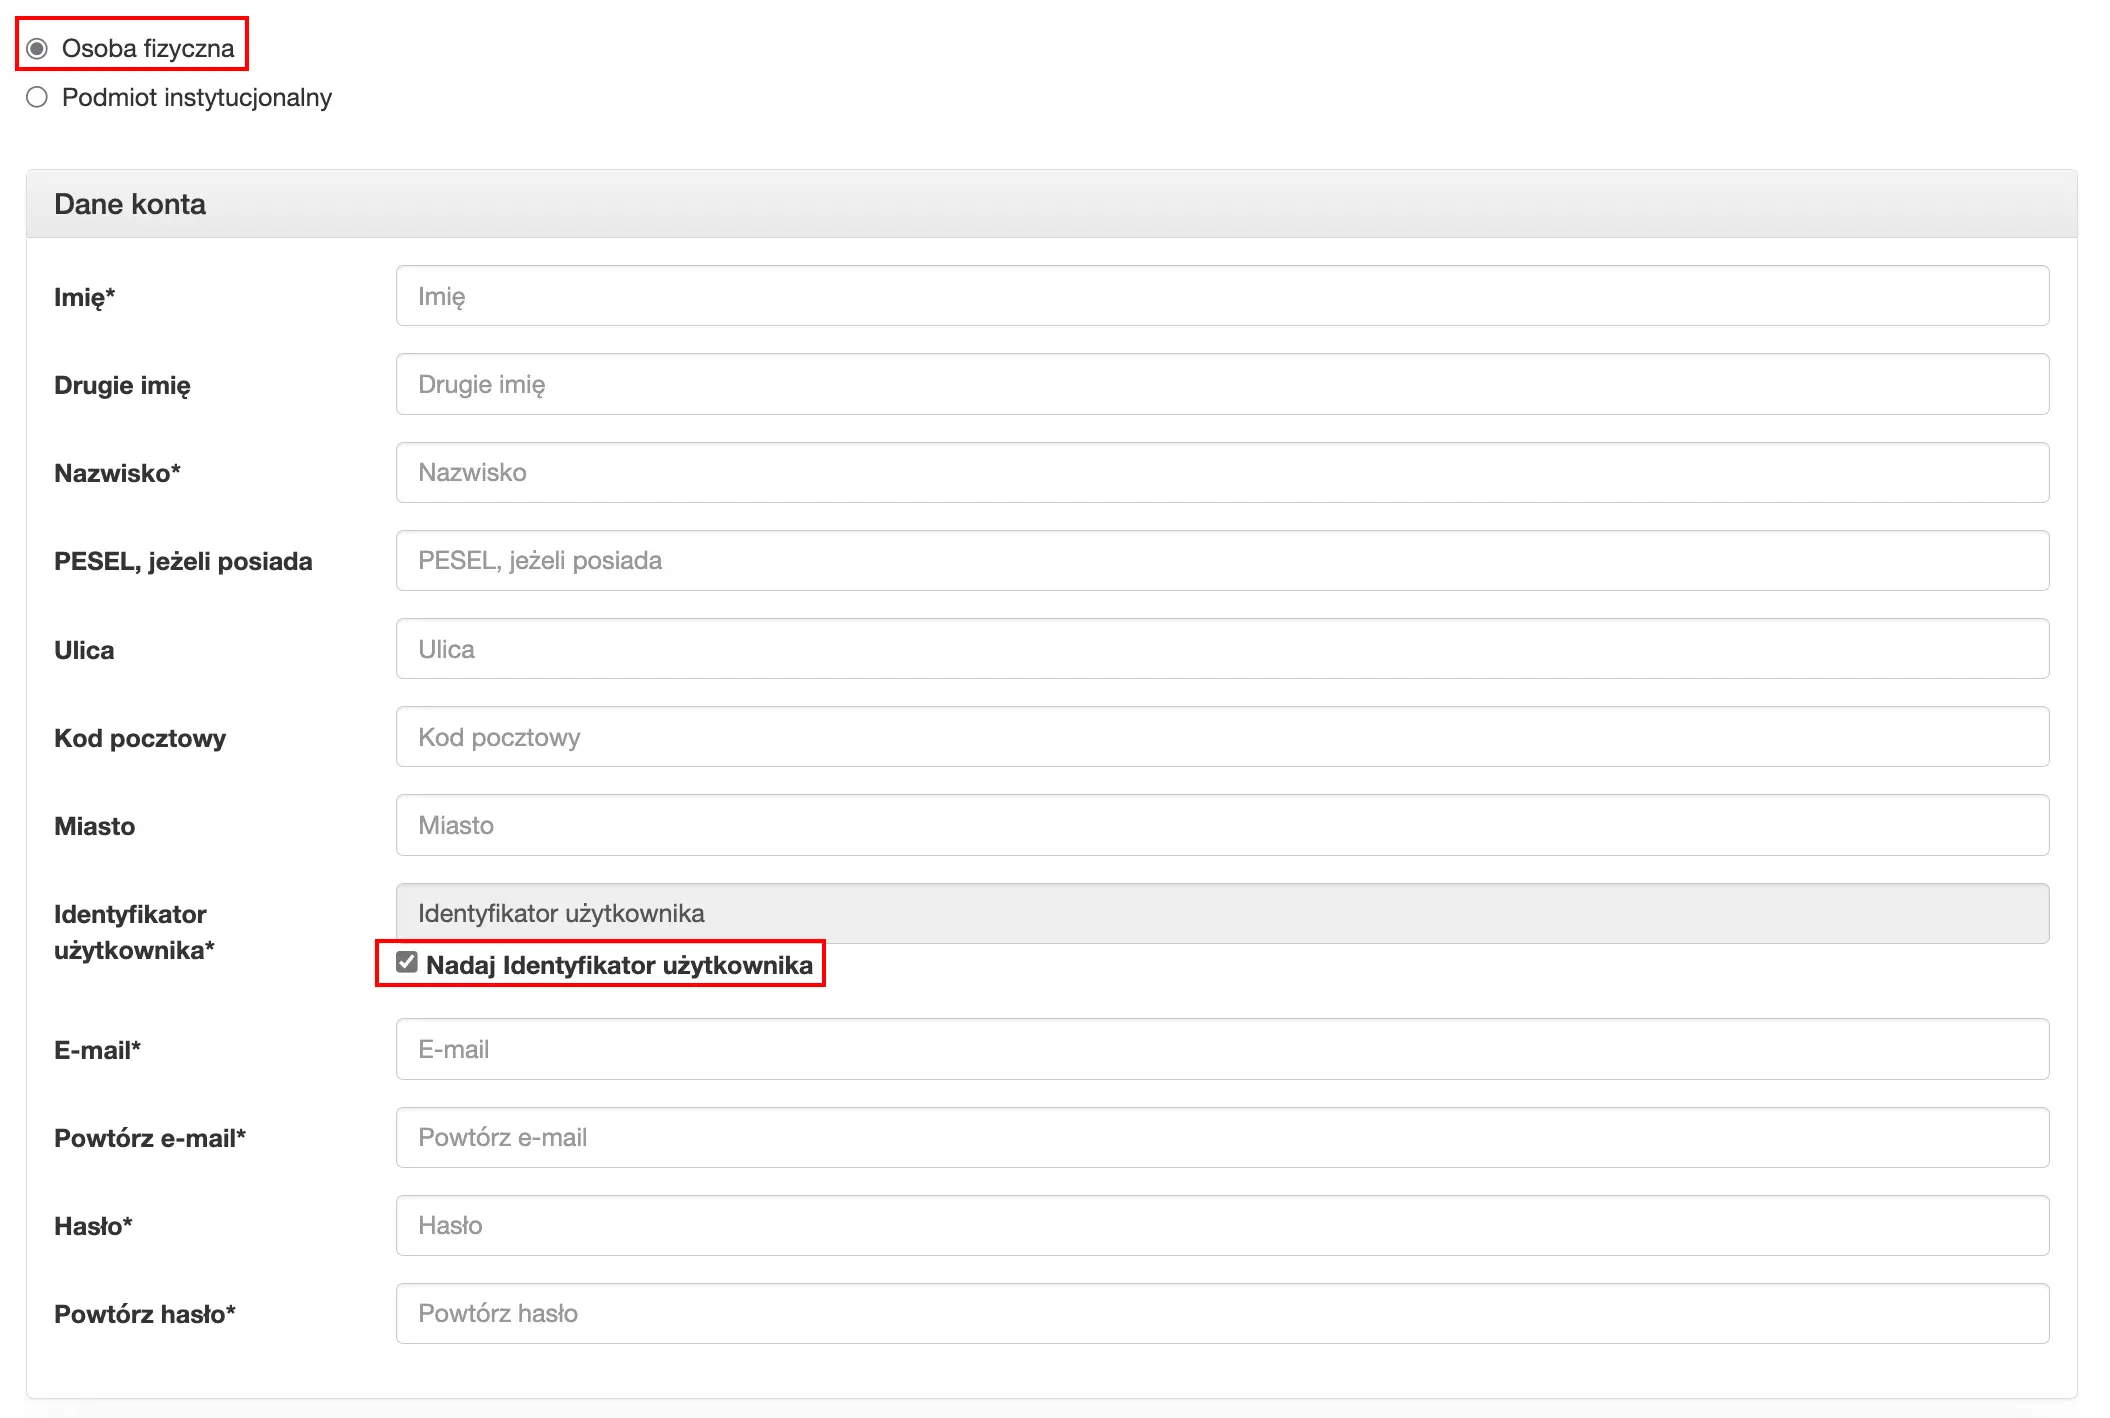
Task: Click the Osoba fizyczna label text
Action: pyautogui.click(x=148, y=48)
